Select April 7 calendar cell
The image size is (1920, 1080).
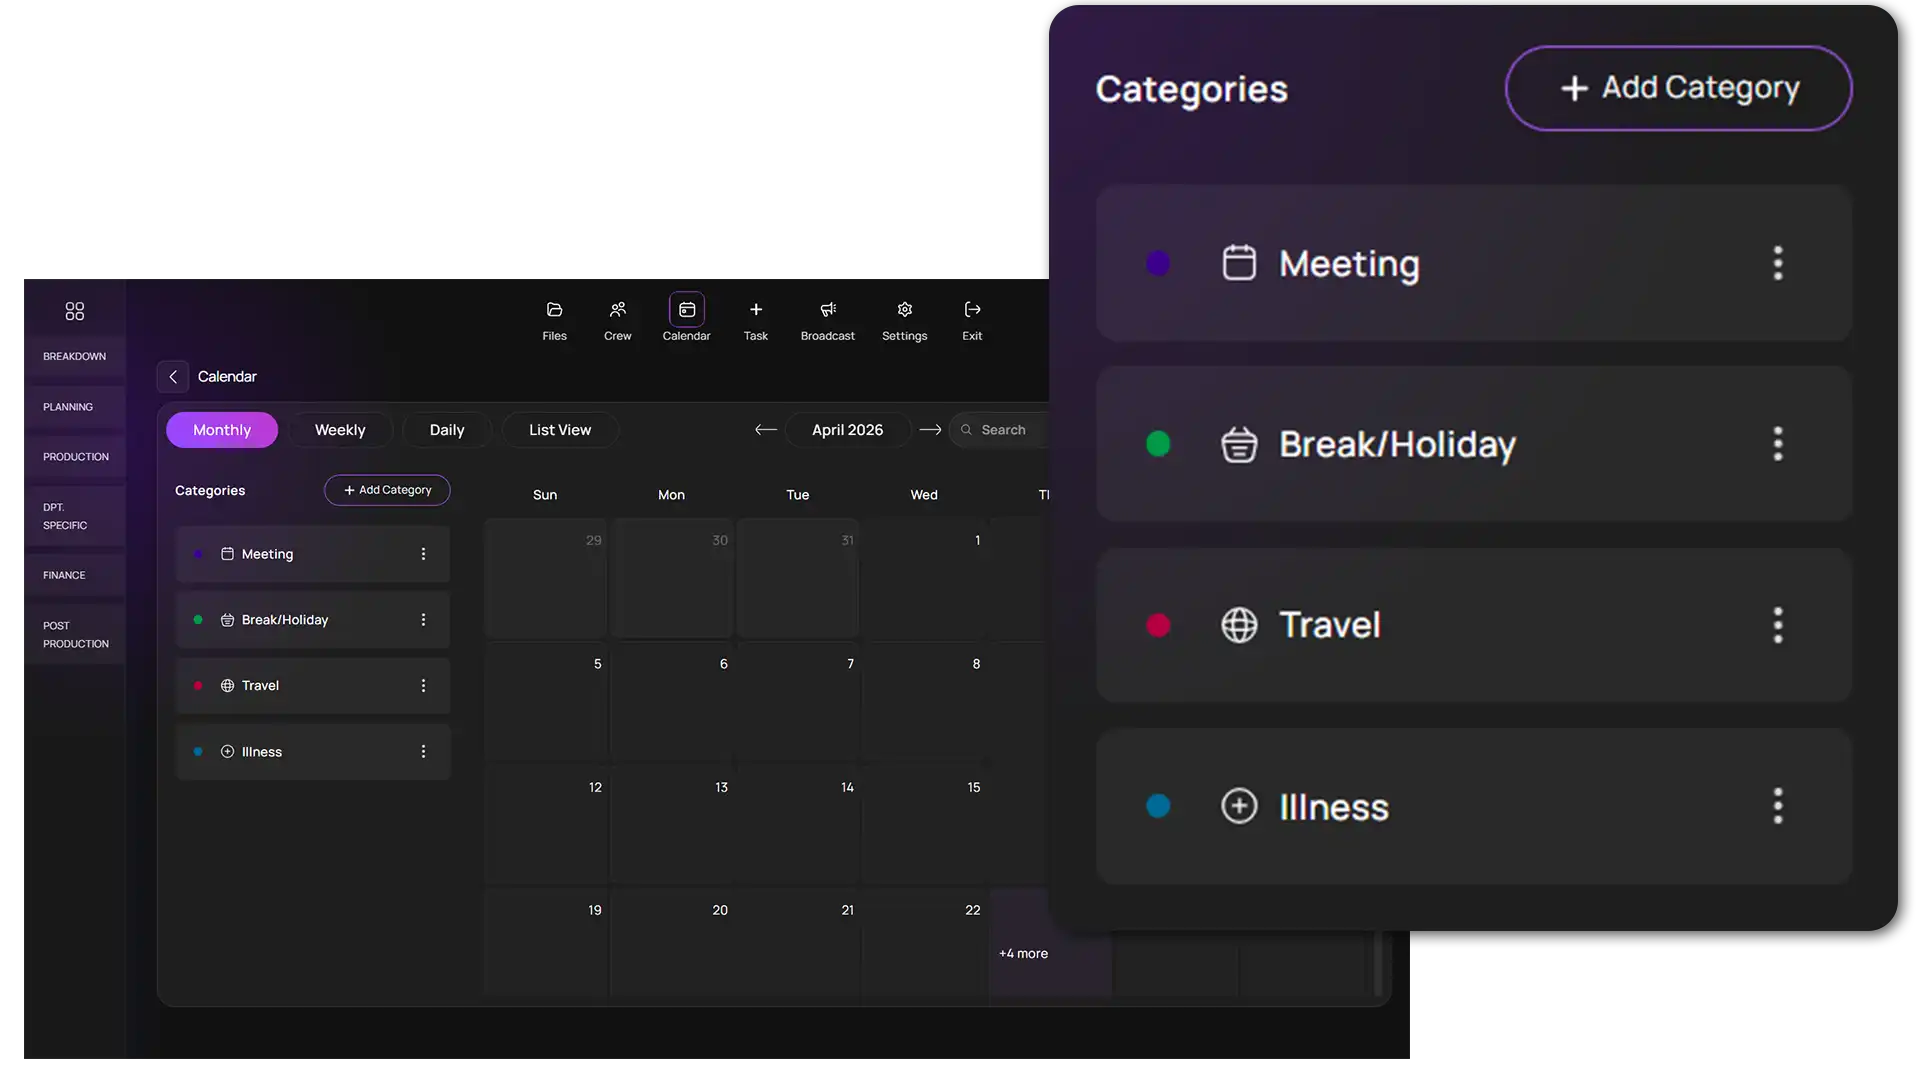pos(798,702)
